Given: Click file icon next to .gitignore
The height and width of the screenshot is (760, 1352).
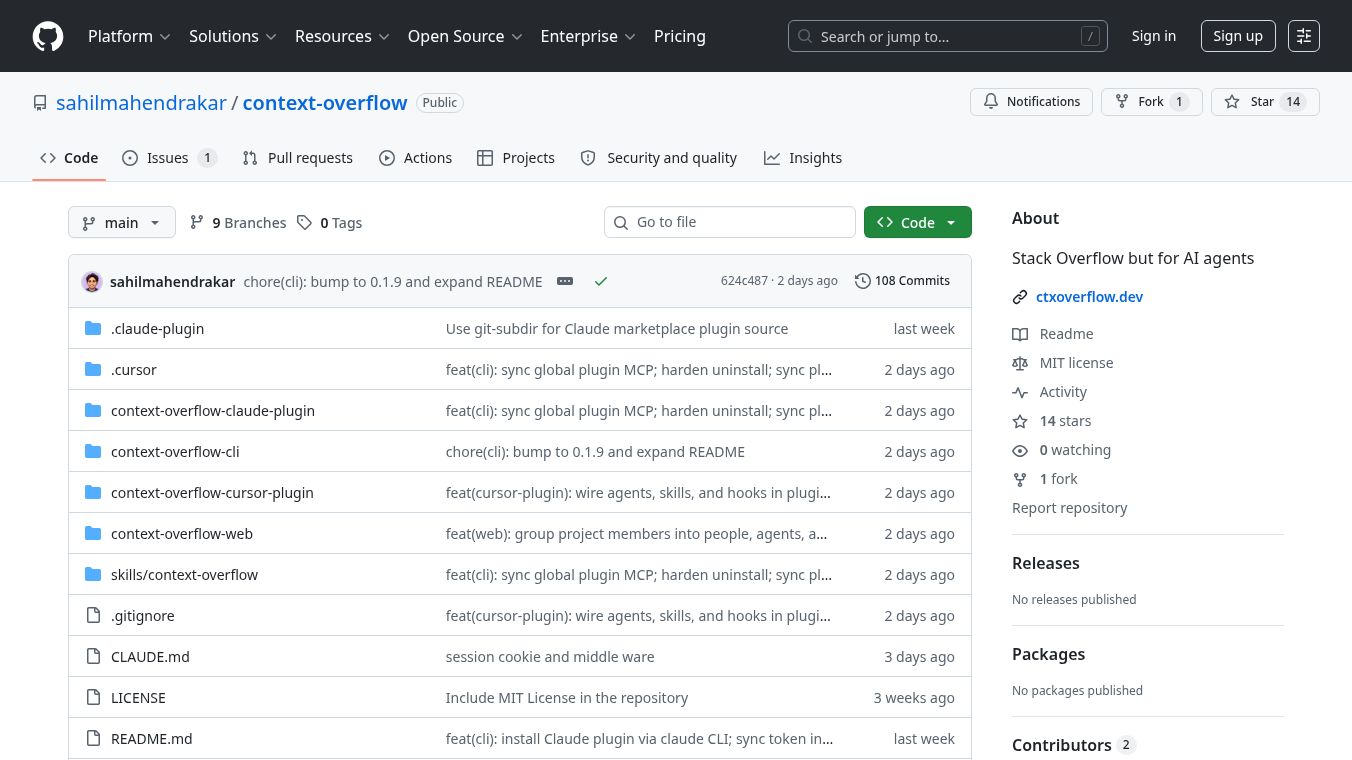Looking at the screenshot, I should [x=93, y=615].
